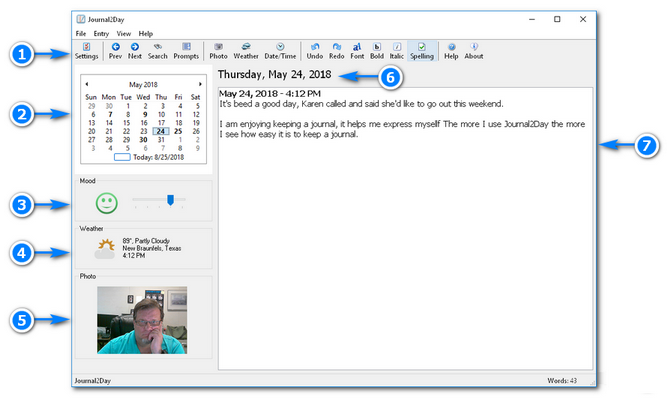Image resolution: width=668 pixels, height=403 pixels.
Task: Minimize the Journal2Day window
Action: click(532, 19)
